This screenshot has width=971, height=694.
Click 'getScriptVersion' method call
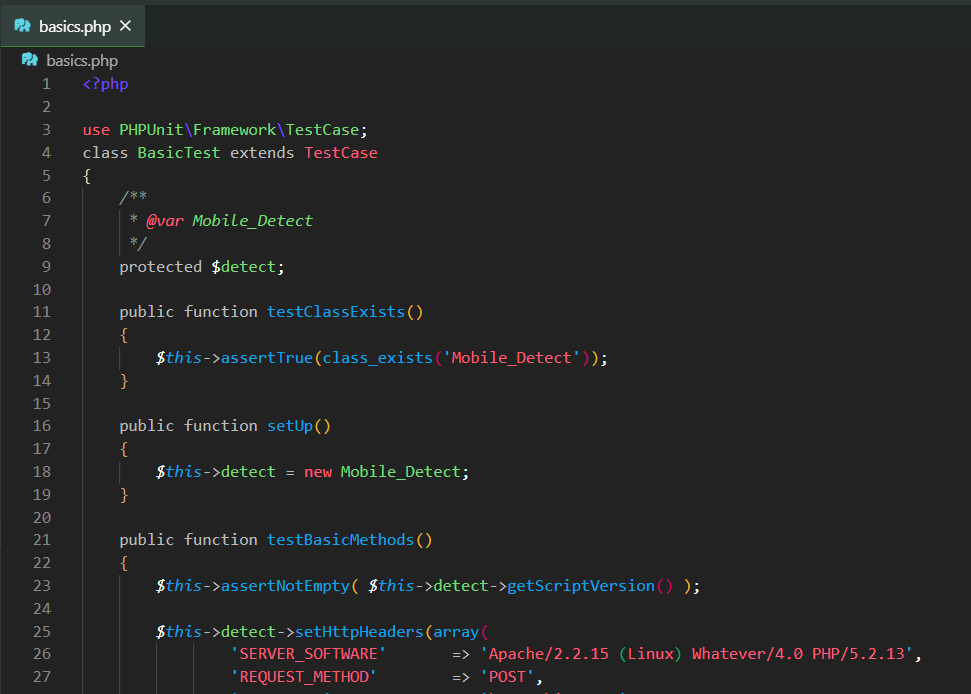581,586
